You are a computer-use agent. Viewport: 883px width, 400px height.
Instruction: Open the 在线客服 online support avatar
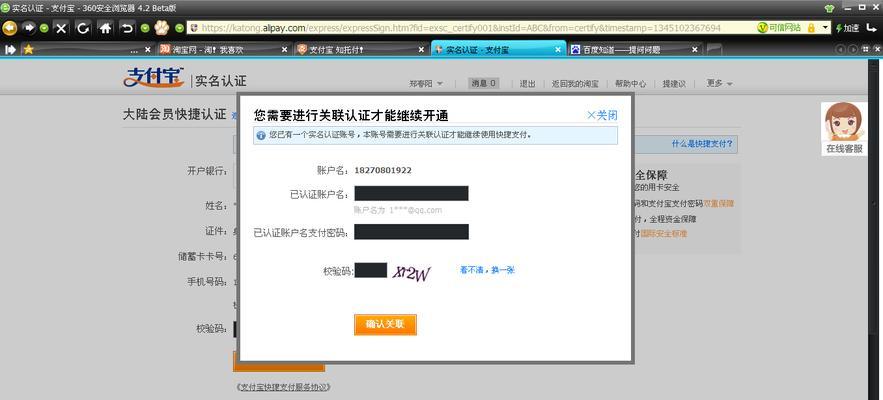(x=844, y=128)
